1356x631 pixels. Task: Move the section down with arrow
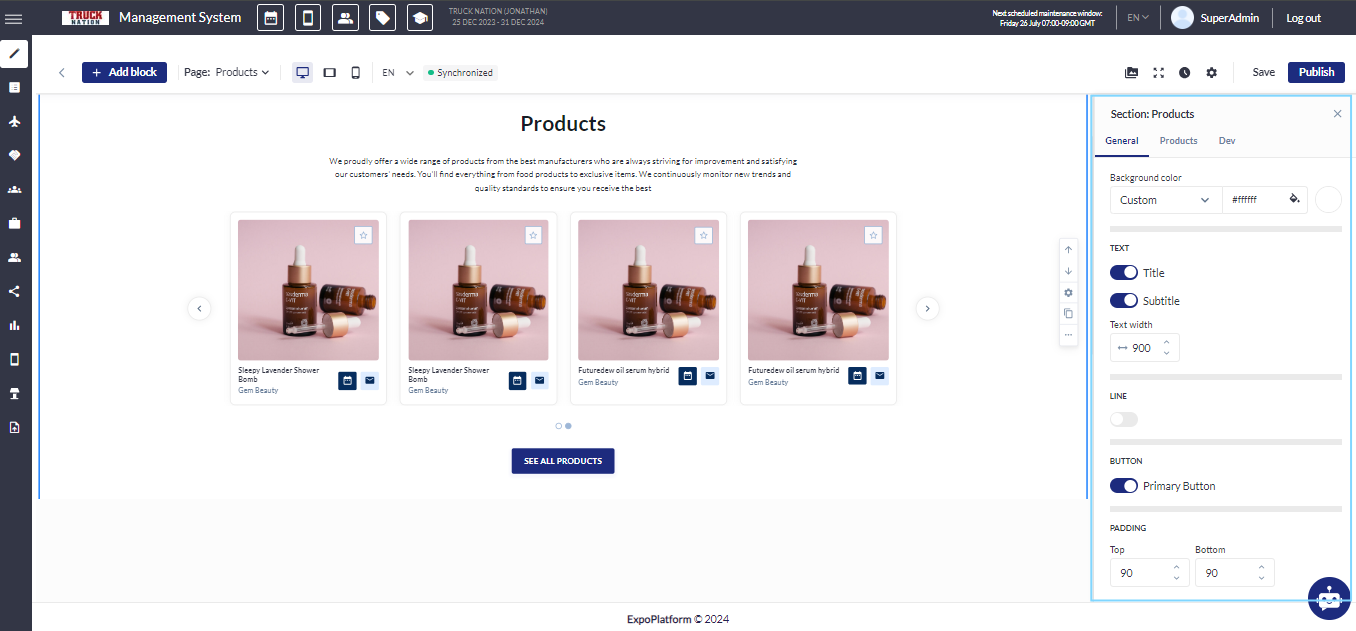pyautogui.click(x=1068, y=271)
